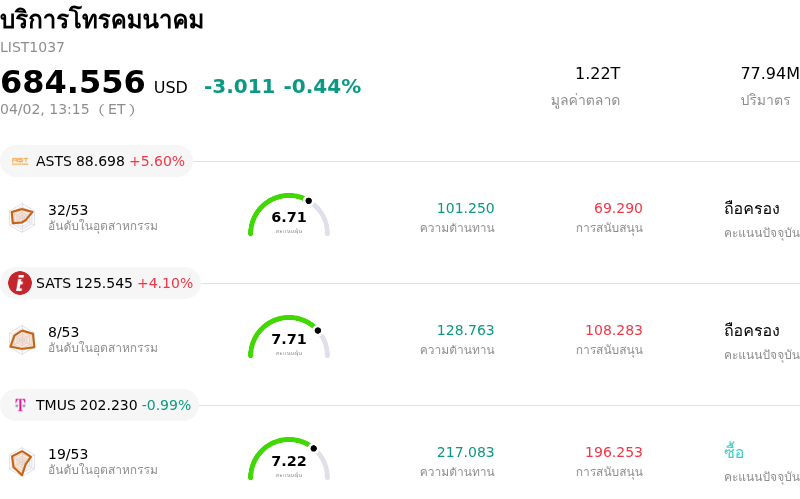Open the SATS 125.545 ticker chip

coord(101,283)
